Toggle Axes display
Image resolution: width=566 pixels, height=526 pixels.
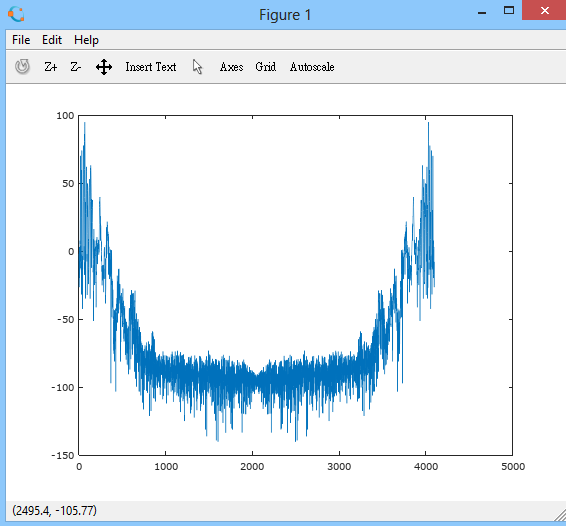point(231,67)
